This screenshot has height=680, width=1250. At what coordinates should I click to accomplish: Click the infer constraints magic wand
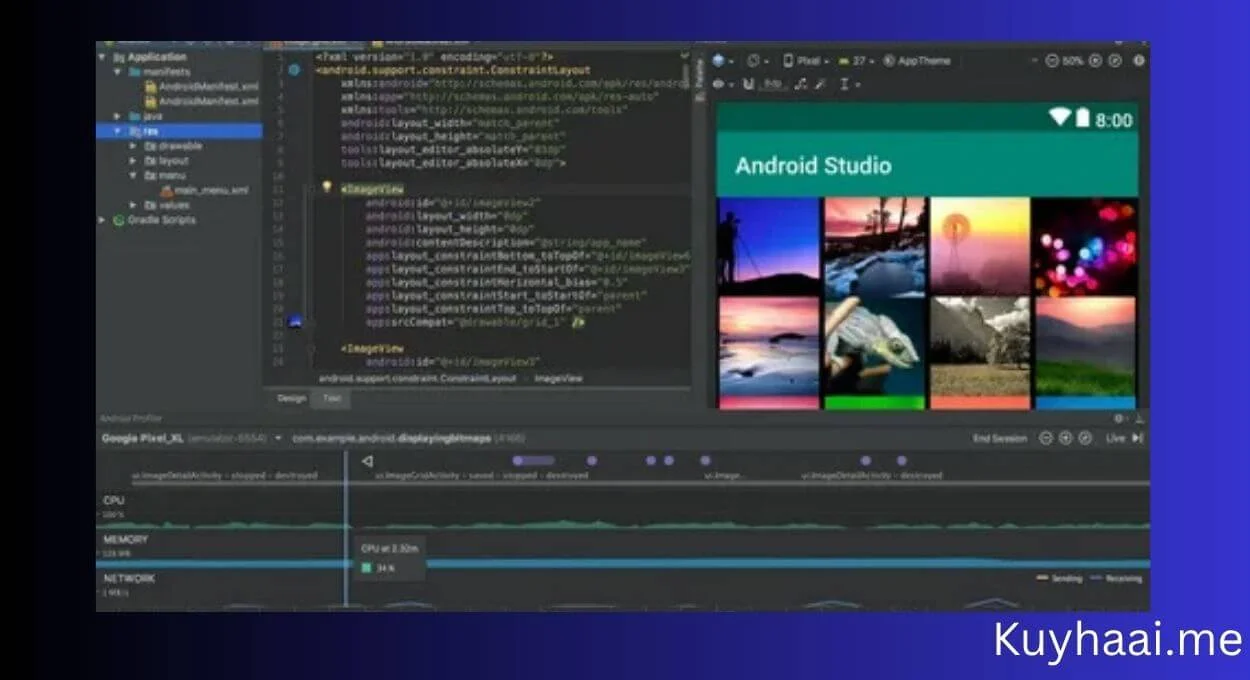(819, 85)
